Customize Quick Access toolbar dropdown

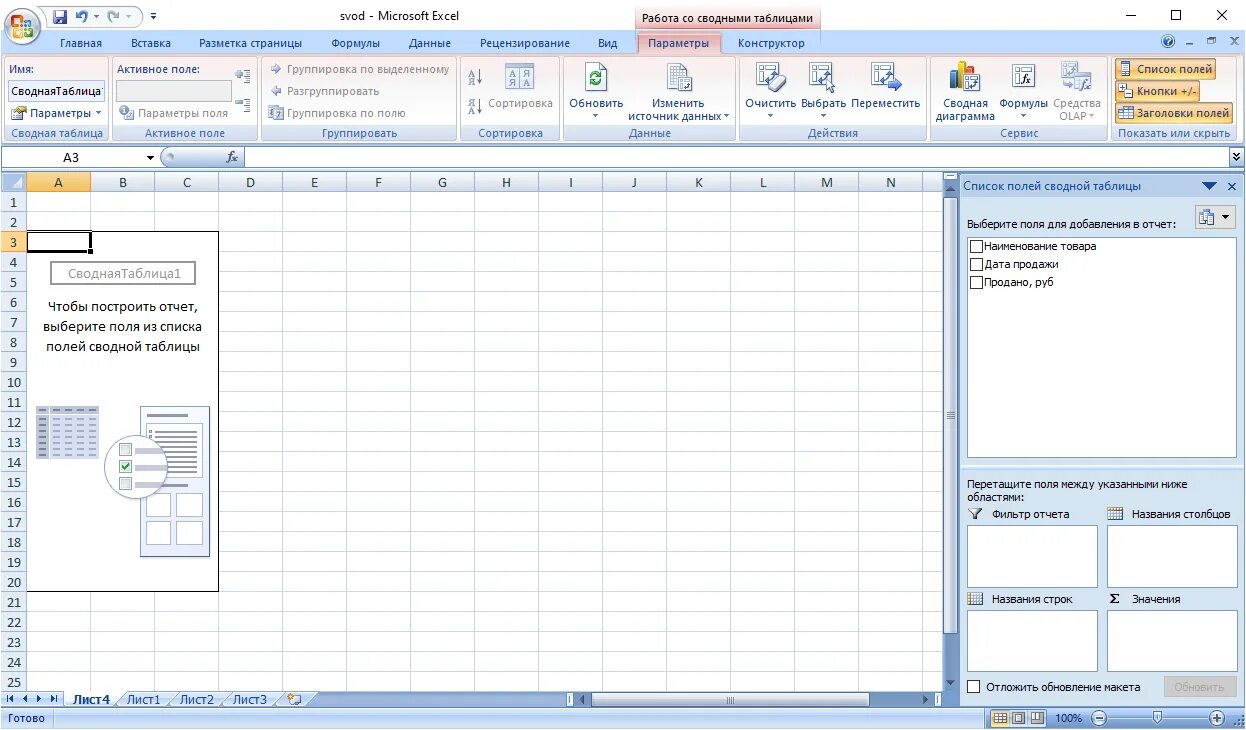tap(153, 17)
